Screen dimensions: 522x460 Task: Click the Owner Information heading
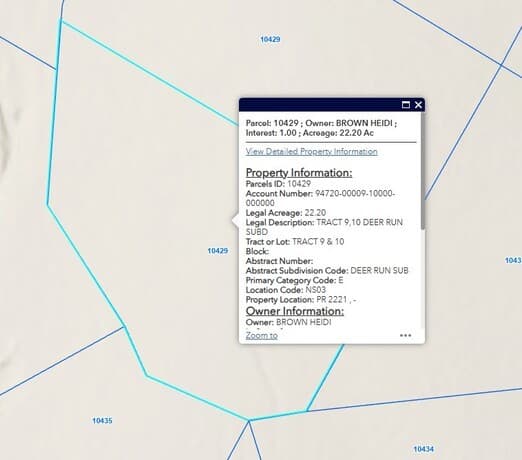pos(295,311)
